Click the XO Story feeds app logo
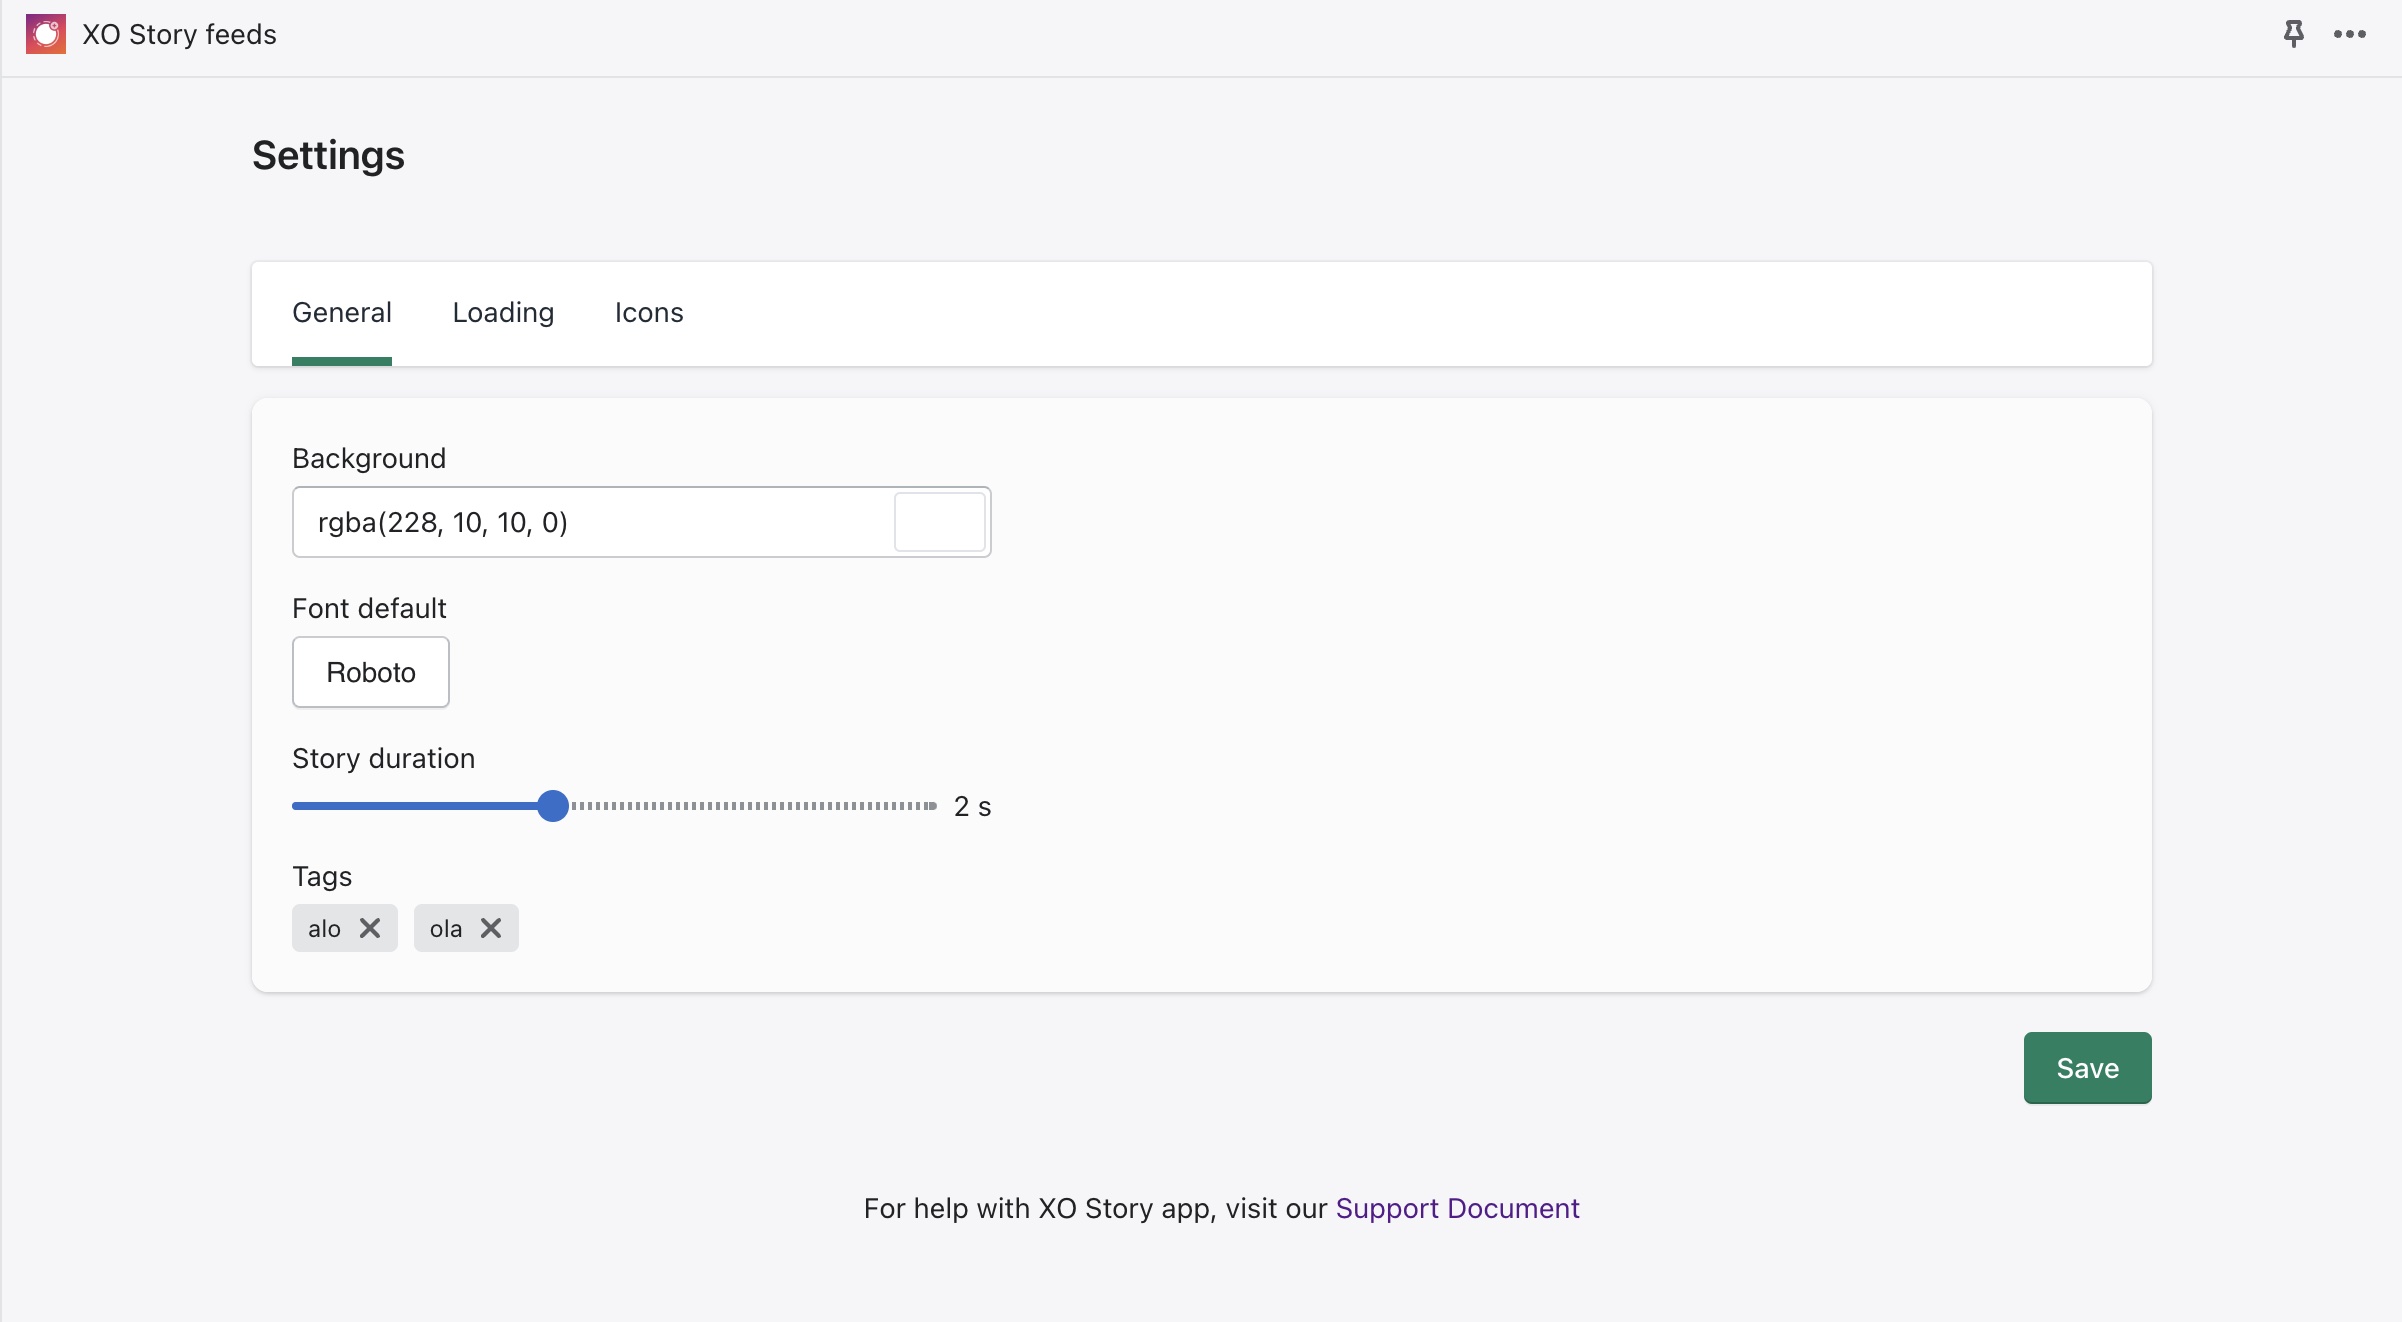Viewport: 2402px width, 1322px height. click(46, 34)
